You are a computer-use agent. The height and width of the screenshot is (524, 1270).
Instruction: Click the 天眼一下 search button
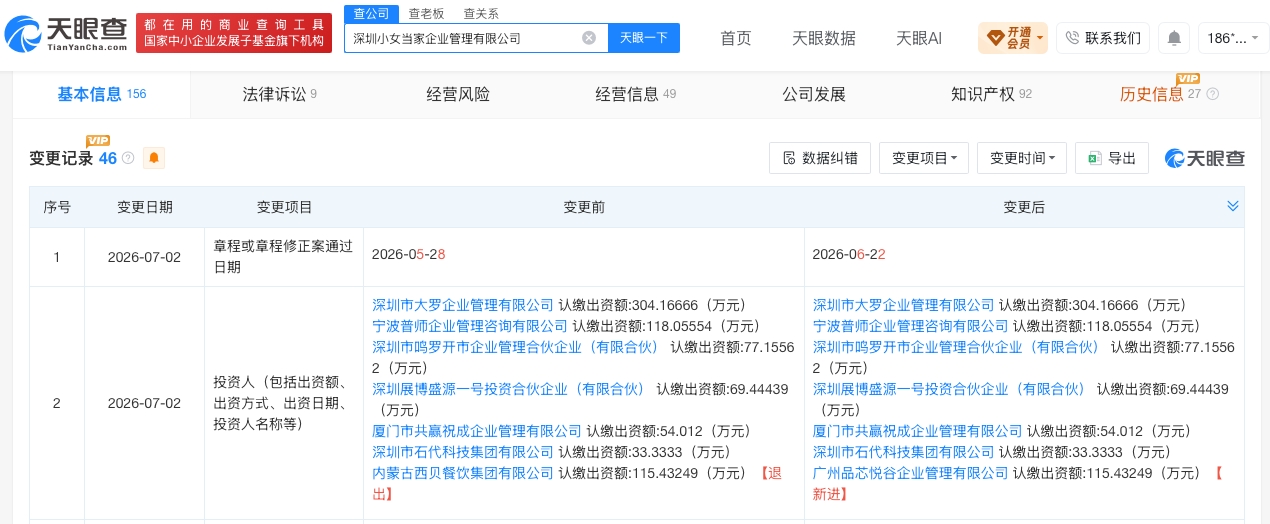coord(644,38)
